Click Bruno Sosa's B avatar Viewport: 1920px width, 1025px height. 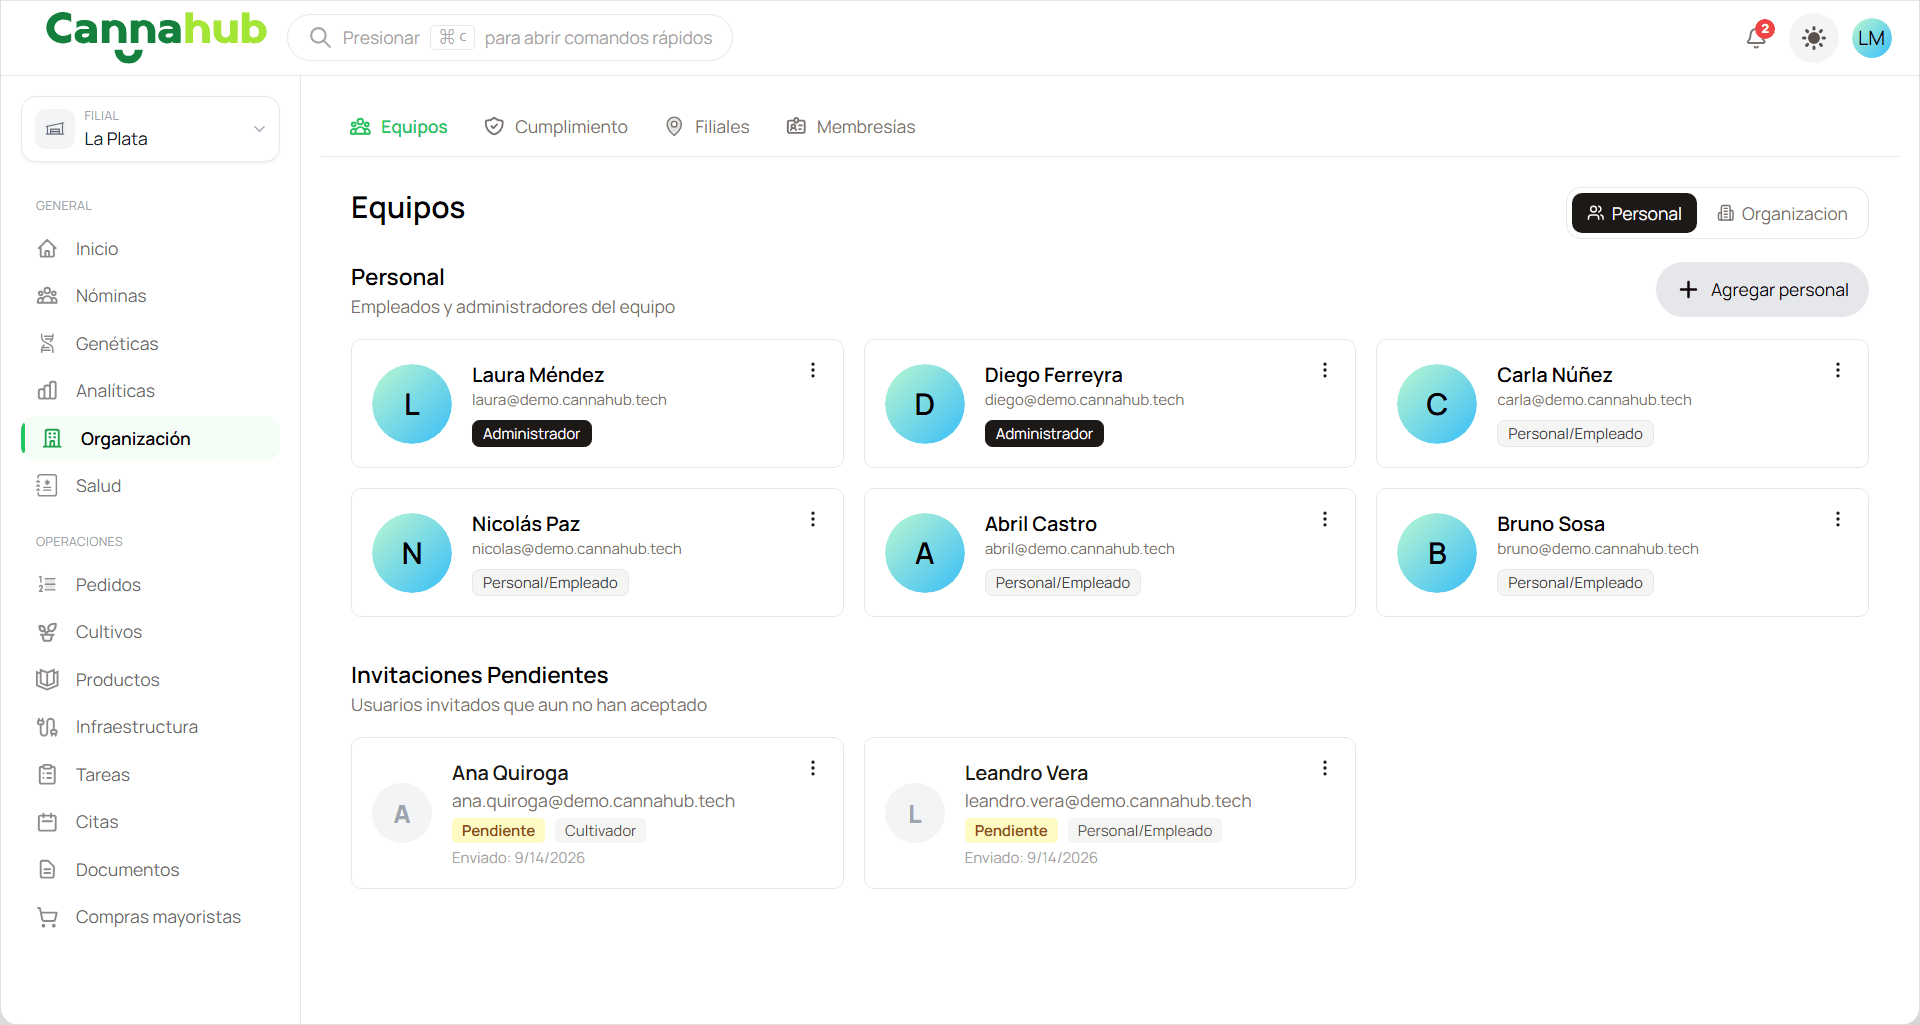1437,553
